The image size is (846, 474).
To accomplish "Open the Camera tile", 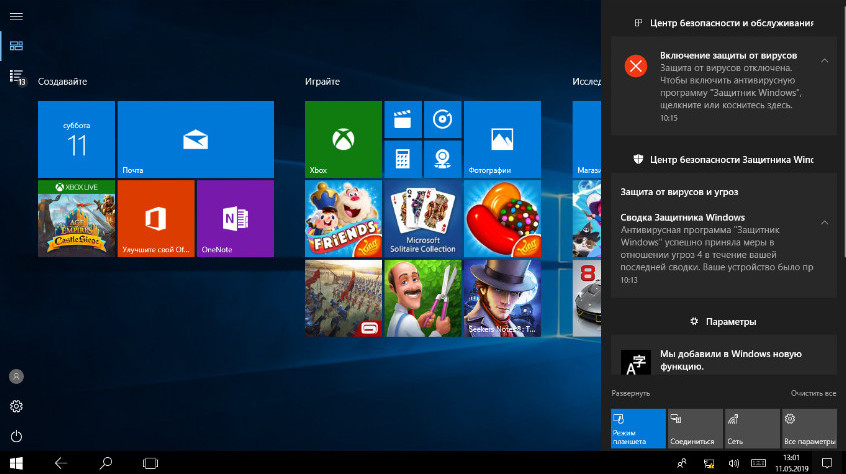I will point(442,159).
